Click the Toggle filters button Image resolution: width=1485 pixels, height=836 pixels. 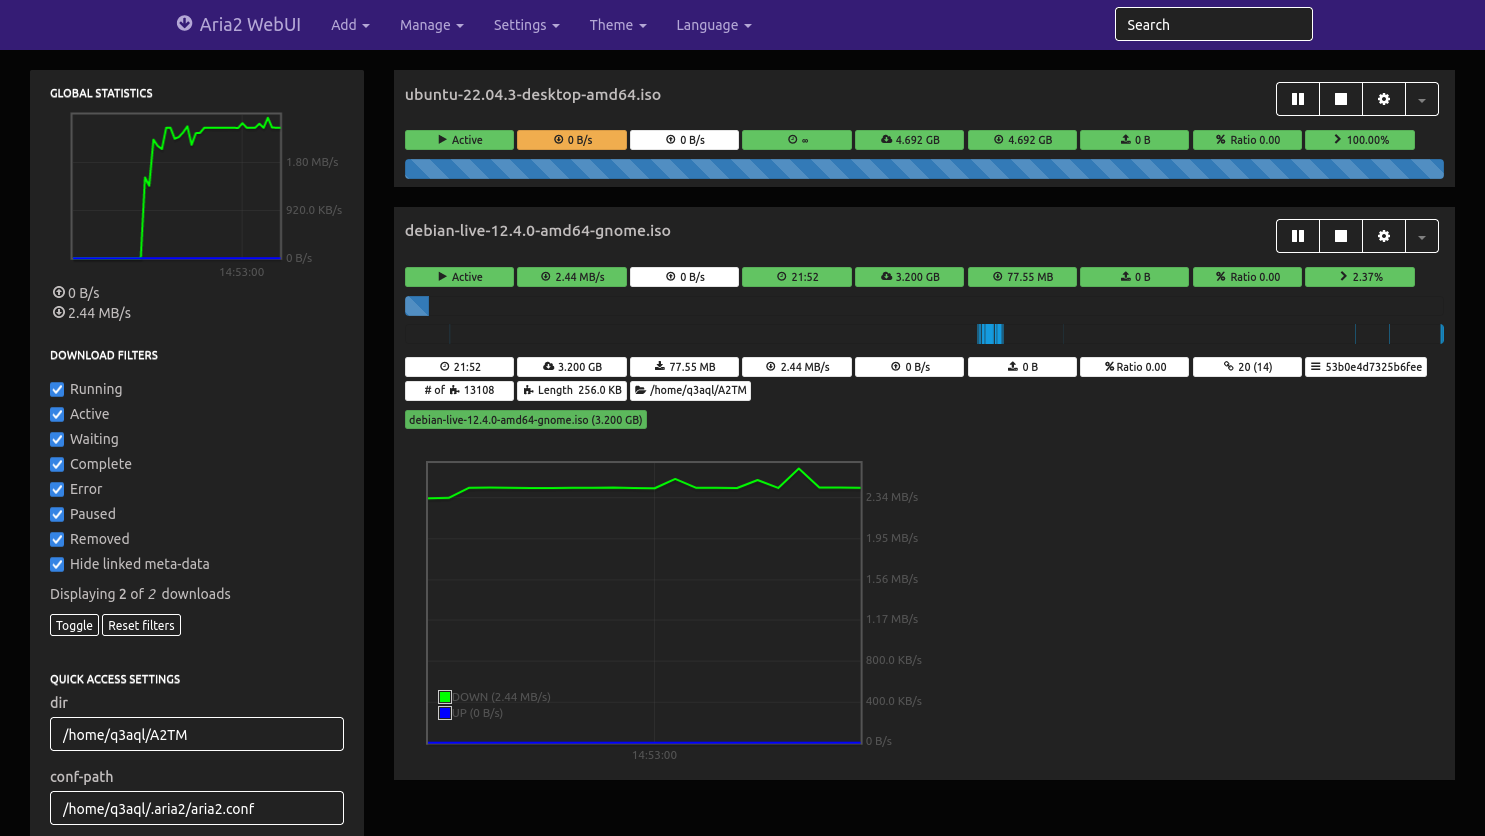[74, 625]
